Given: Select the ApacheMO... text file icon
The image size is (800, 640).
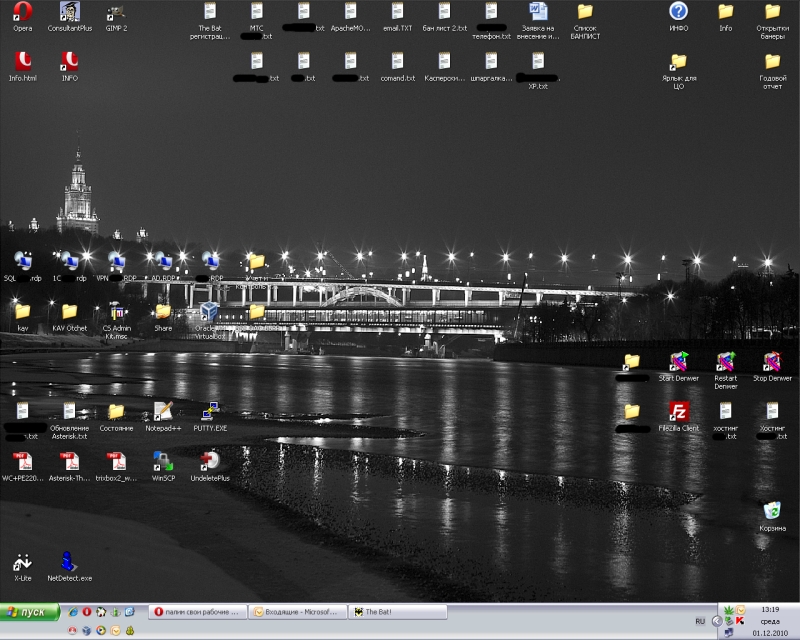Looking at the screenshot, I should pyautogui.click(x=351, y=12).
